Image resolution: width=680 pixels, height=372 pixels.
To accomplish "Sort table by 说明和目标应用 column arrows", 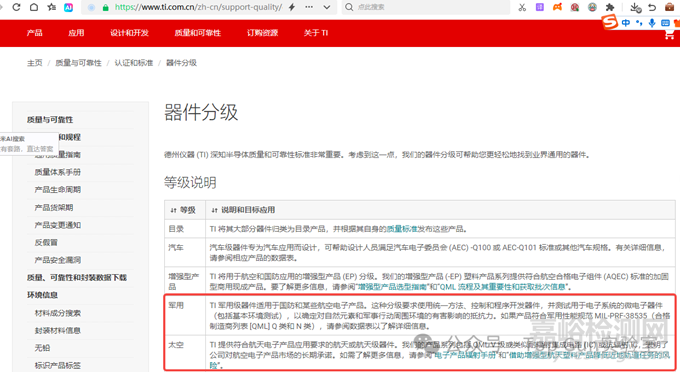I will click(214, 210).
